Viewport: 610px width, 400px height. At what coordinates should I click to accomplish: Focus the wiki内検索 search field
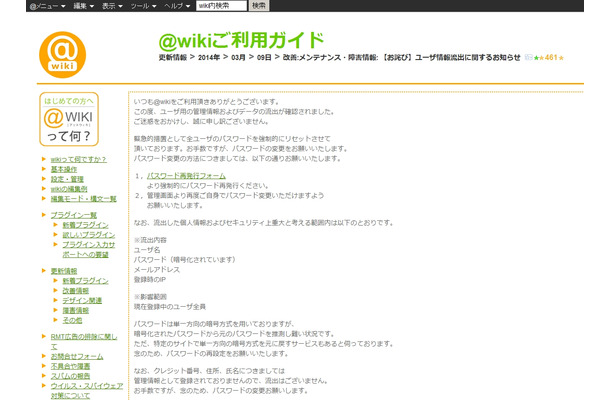tap(221, 6)
